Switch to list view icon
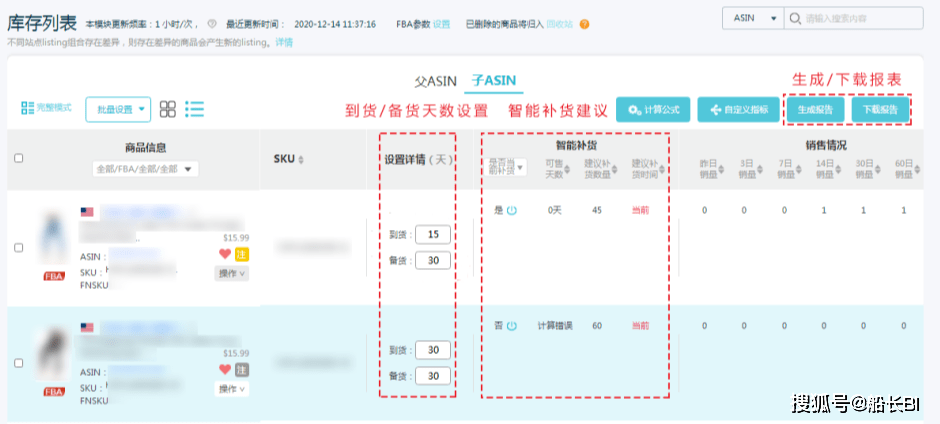This screenshot has height=424, width=940. (x=195, y=109)
